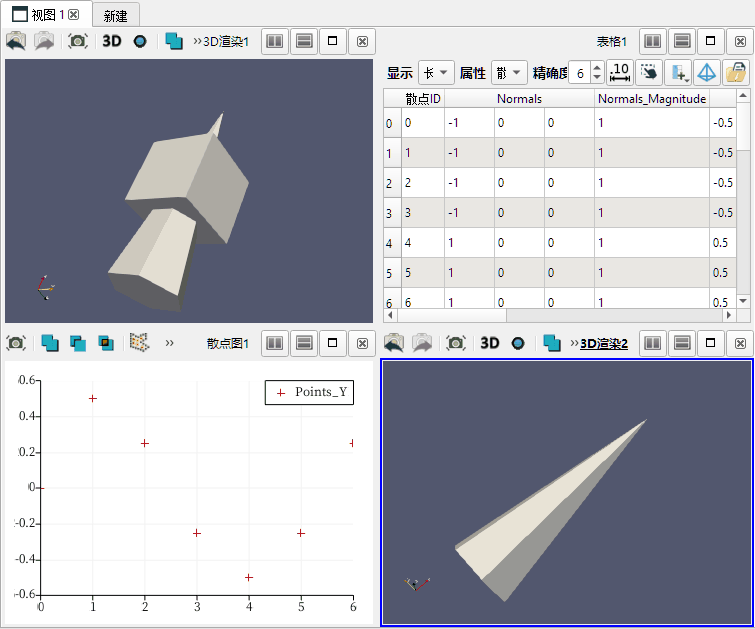Click camera redo in 3D渲染1 toolbar
The width and height of the screenshot is (755, 629).
coord(44,41)
